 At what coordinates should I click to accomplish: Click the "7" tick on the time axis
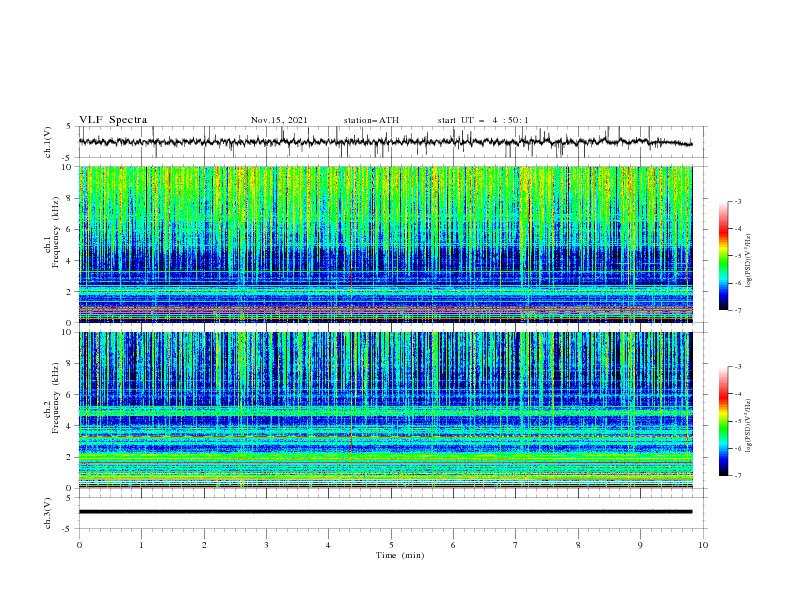point(516,545)
